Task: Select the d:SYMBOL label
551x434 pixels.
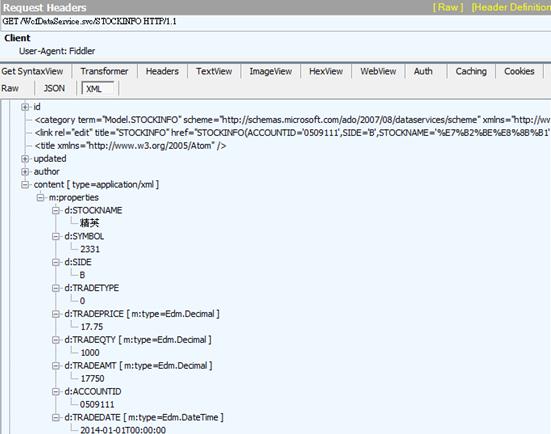Action: (x=84, y=237)
